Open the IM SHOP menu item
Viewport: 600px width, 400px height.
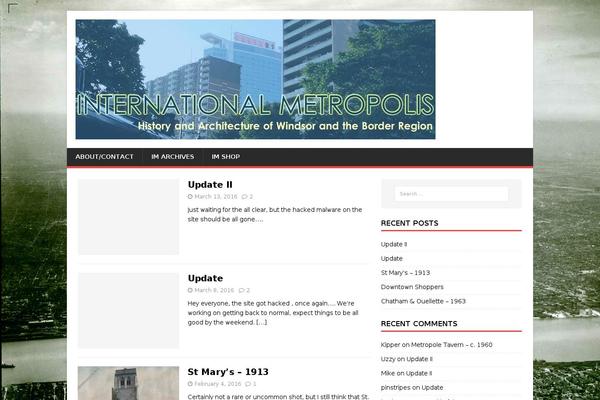[226, 157]
